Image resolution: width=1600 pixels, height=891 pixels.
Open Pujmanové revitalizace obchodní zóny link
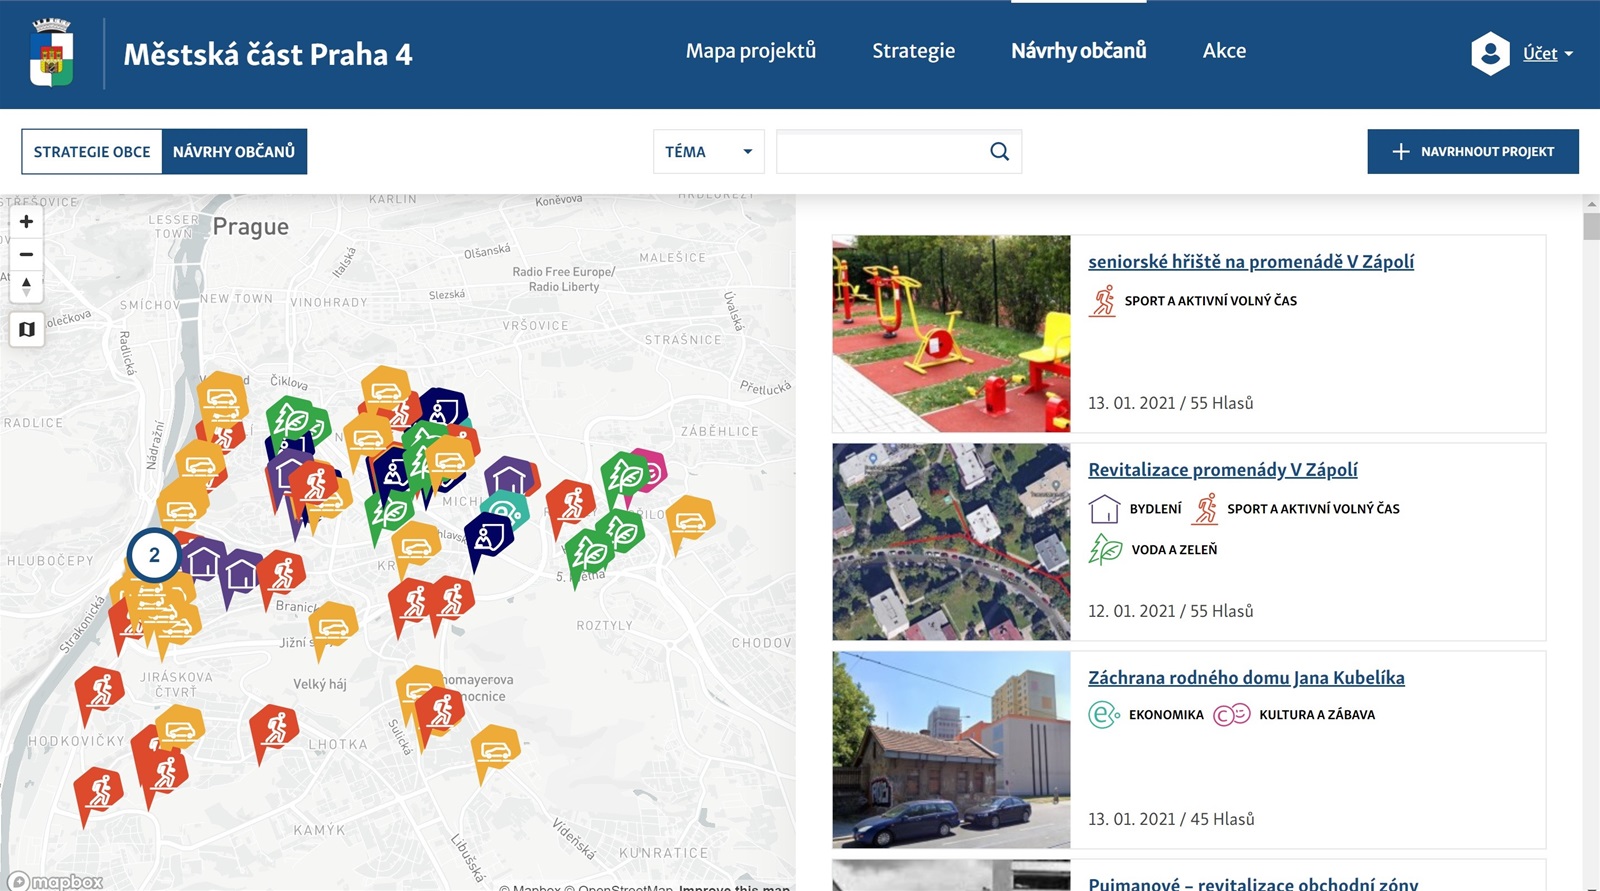1253,883
